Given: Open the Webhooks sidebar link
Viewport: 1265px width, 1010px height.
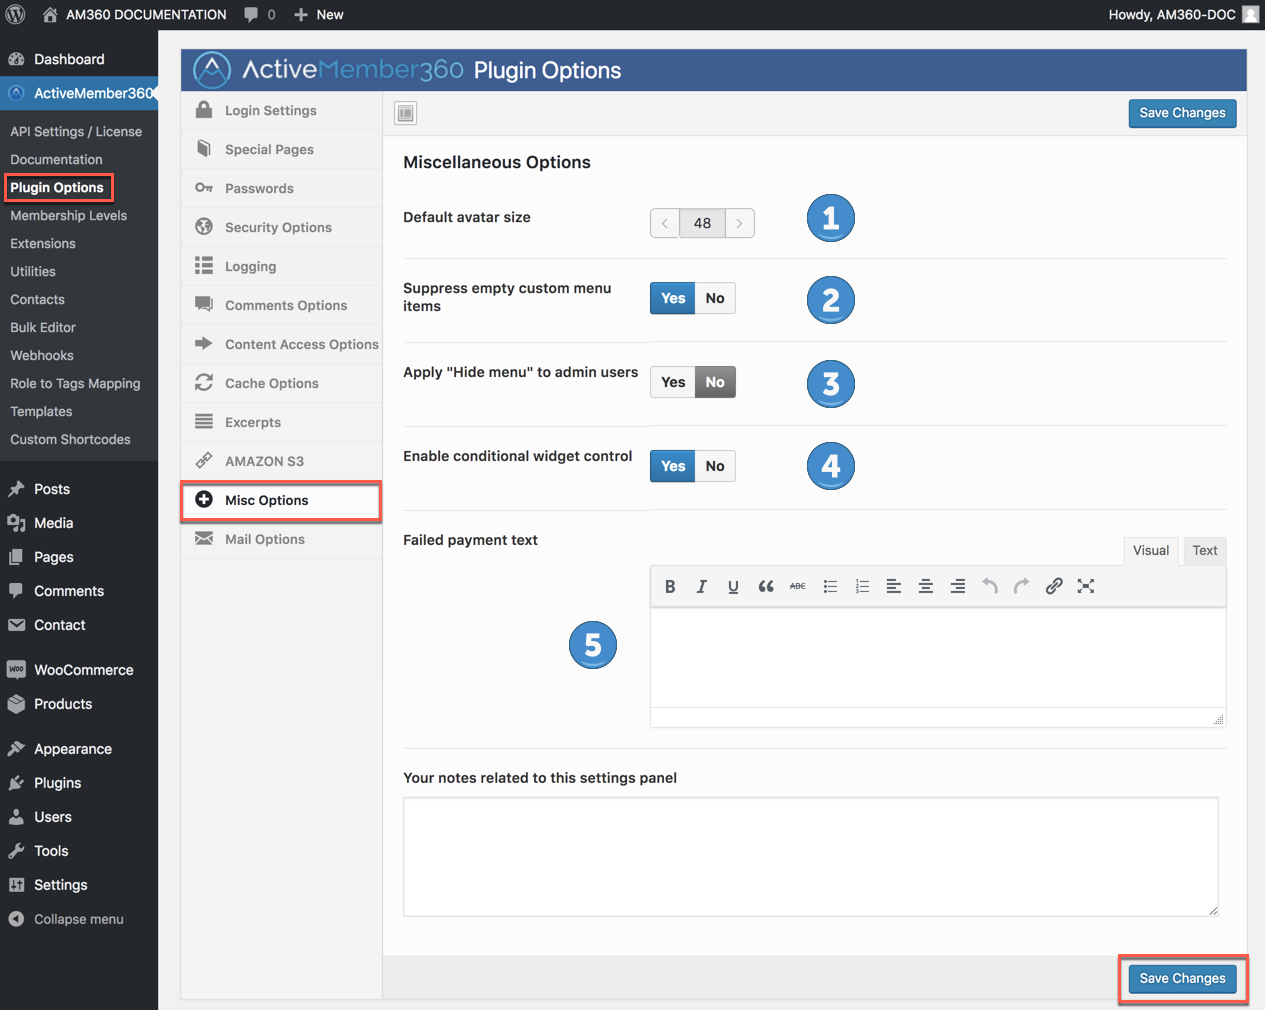Looking at the screenshot, I should (42, 355).
